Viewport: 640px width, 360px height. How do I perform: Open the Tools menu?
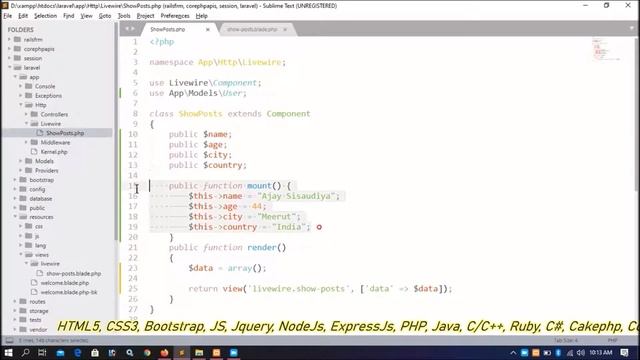click(x=124, y=16)
